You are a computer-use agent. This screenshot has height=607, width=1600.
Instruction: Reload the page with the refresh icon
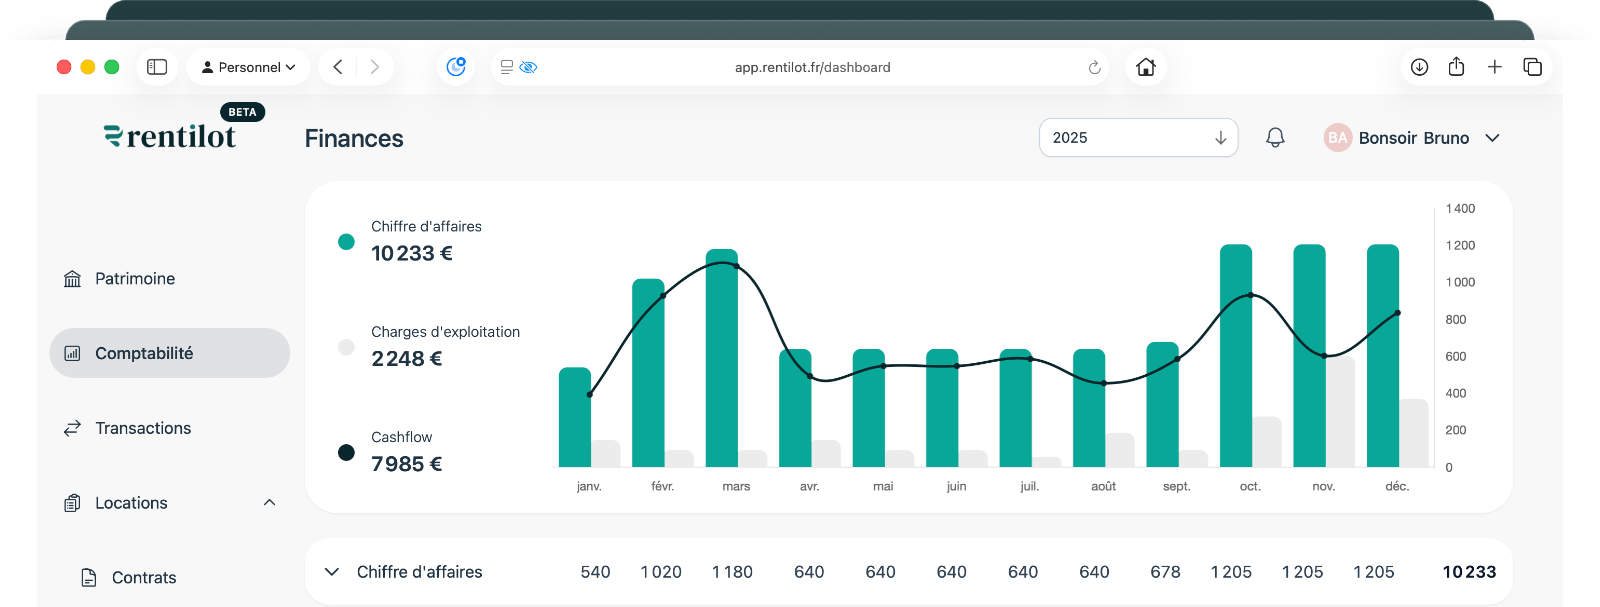click(1094, 68)
